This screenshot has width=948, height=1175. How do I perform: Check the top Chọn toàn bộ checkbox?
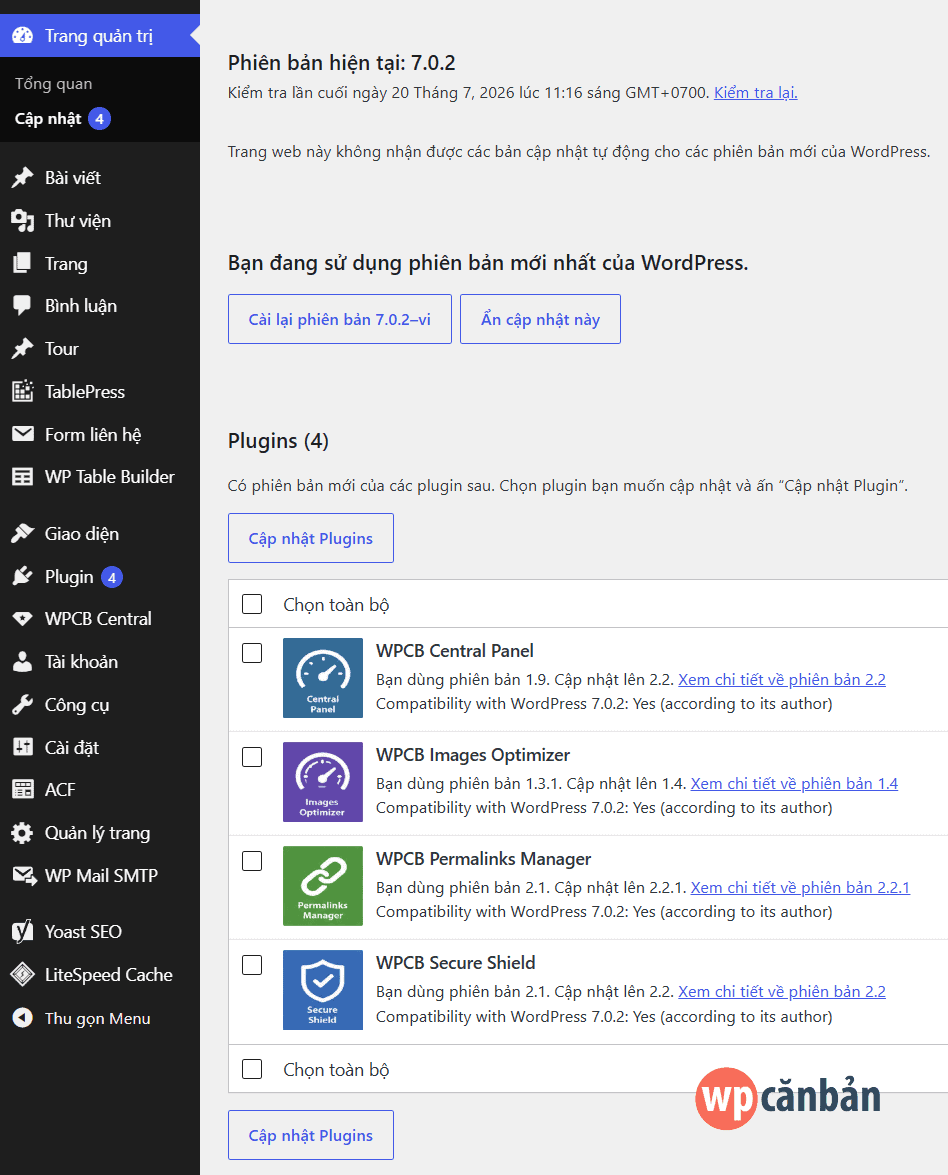(x=252, y=604)
